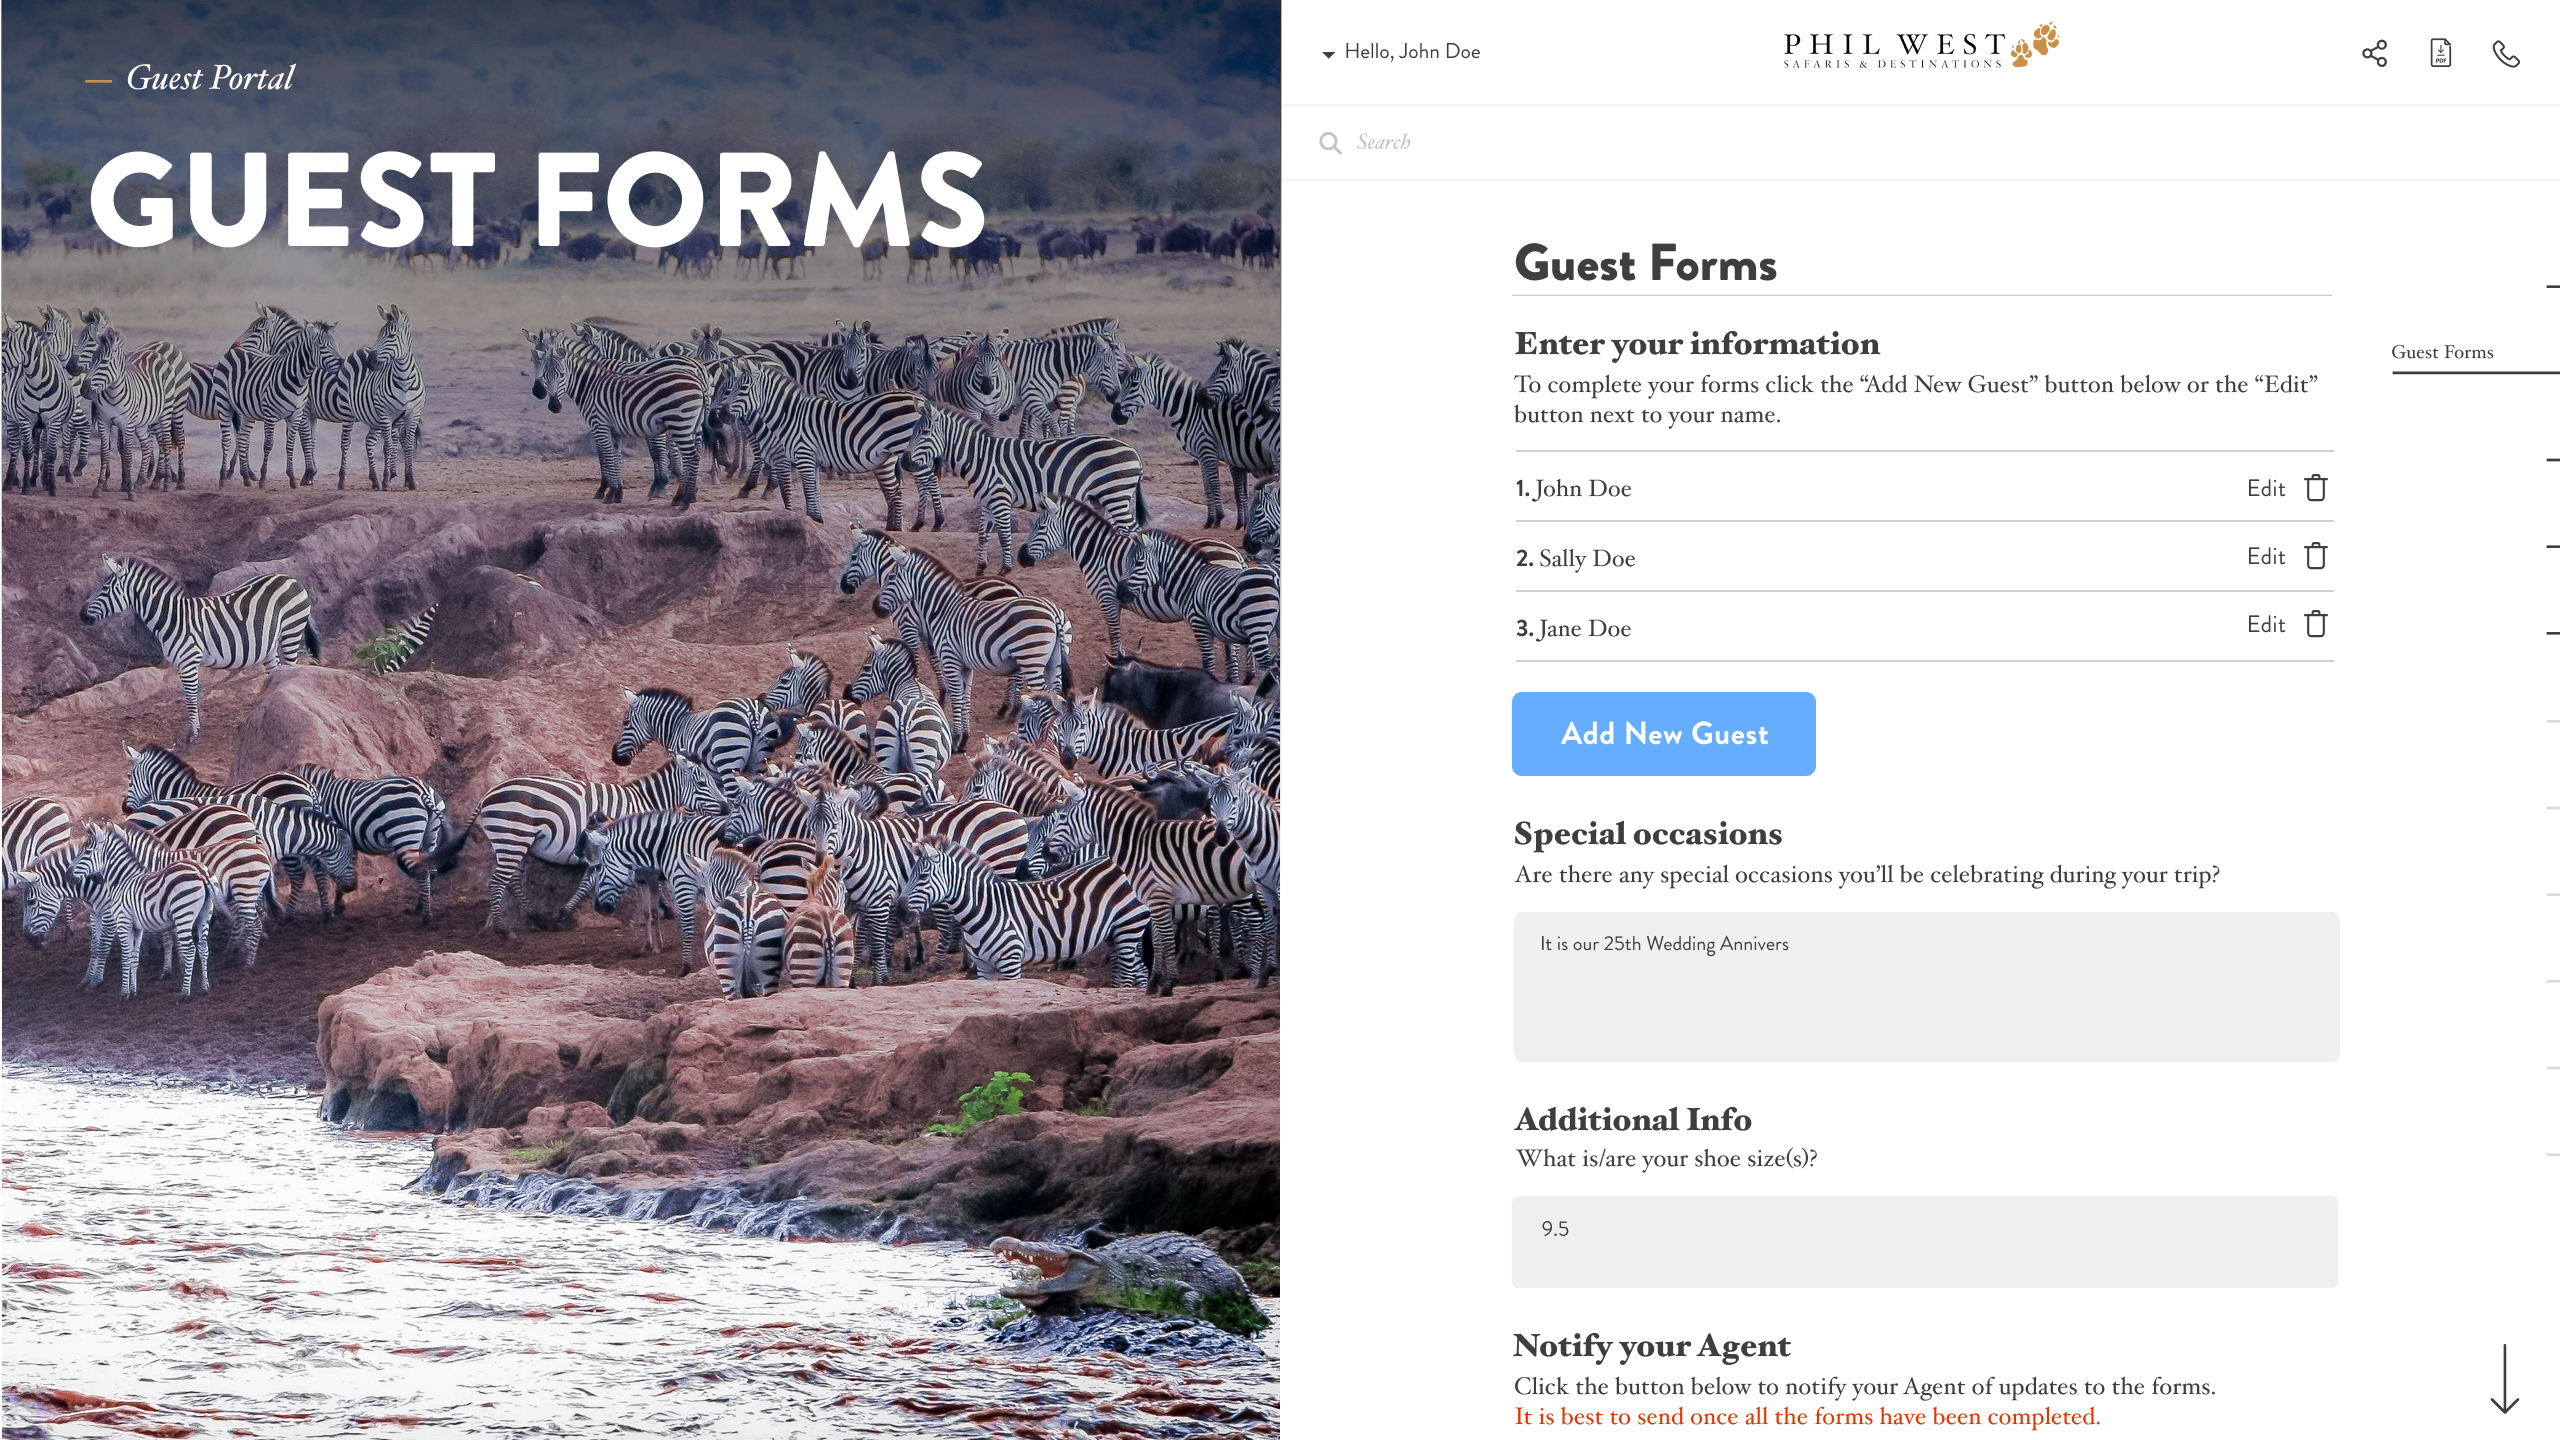Screen dimensions: 2560x1440
Task: Click the John Doe guest row
Action: click(x=1924, y=488)
